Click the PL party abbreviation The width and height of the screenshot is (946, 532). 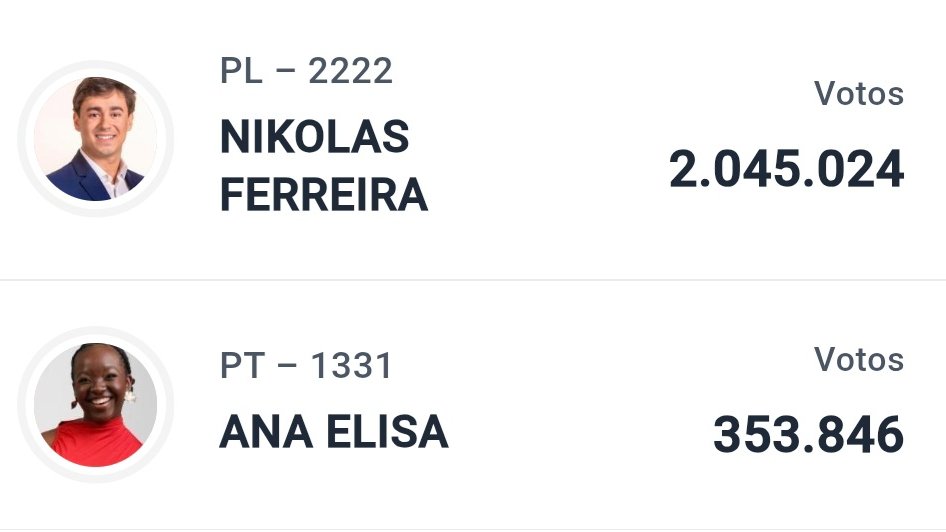[x=241, y=71]
